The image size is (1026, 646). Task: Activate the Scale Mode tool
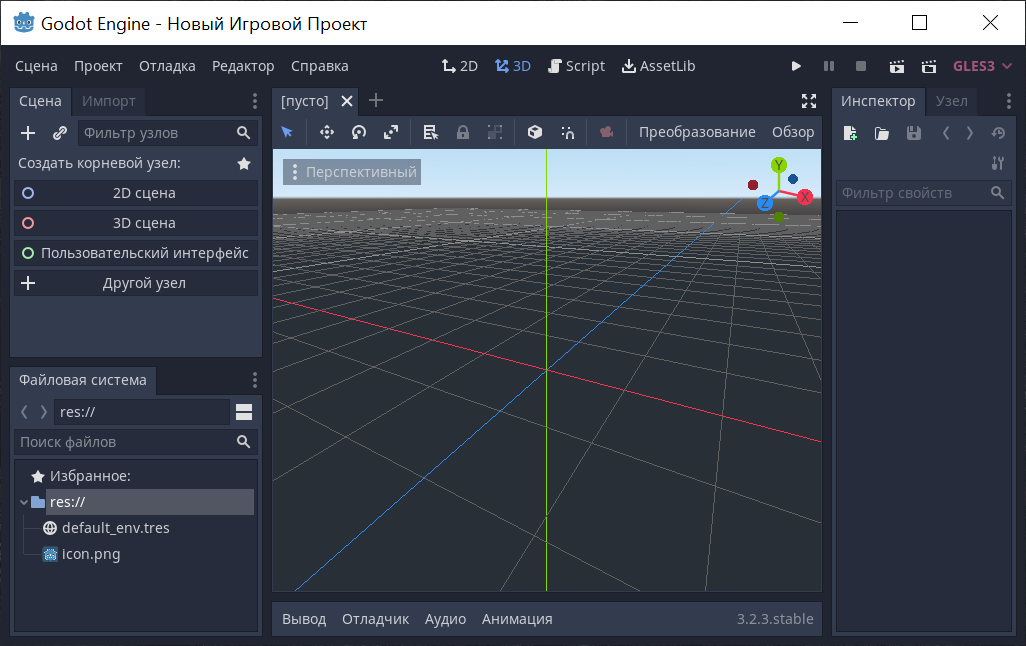click(x=391, y=132)
